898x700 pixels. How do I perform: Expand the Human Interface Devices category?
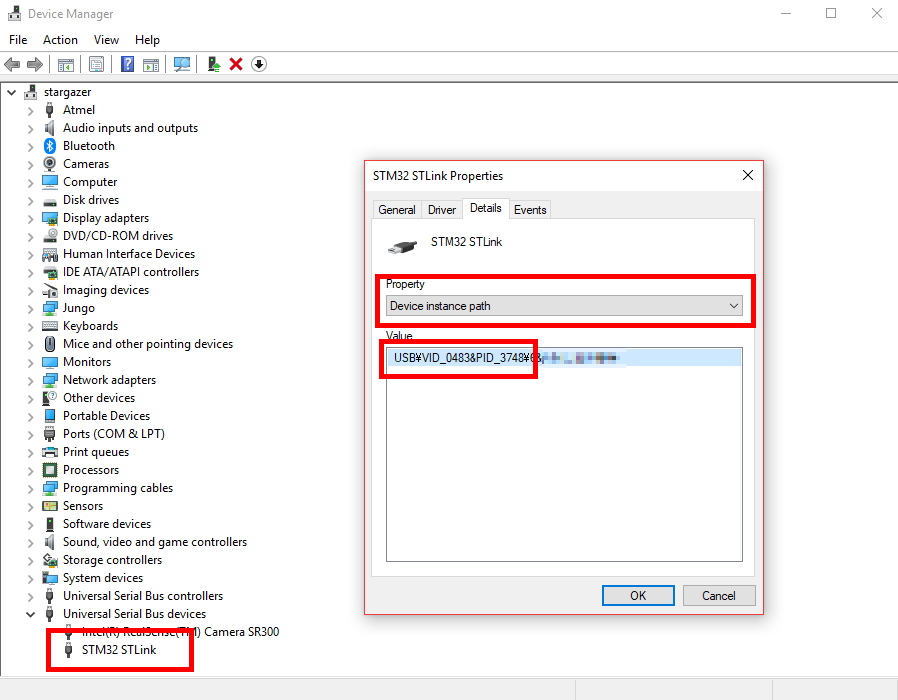pos(30,254)
